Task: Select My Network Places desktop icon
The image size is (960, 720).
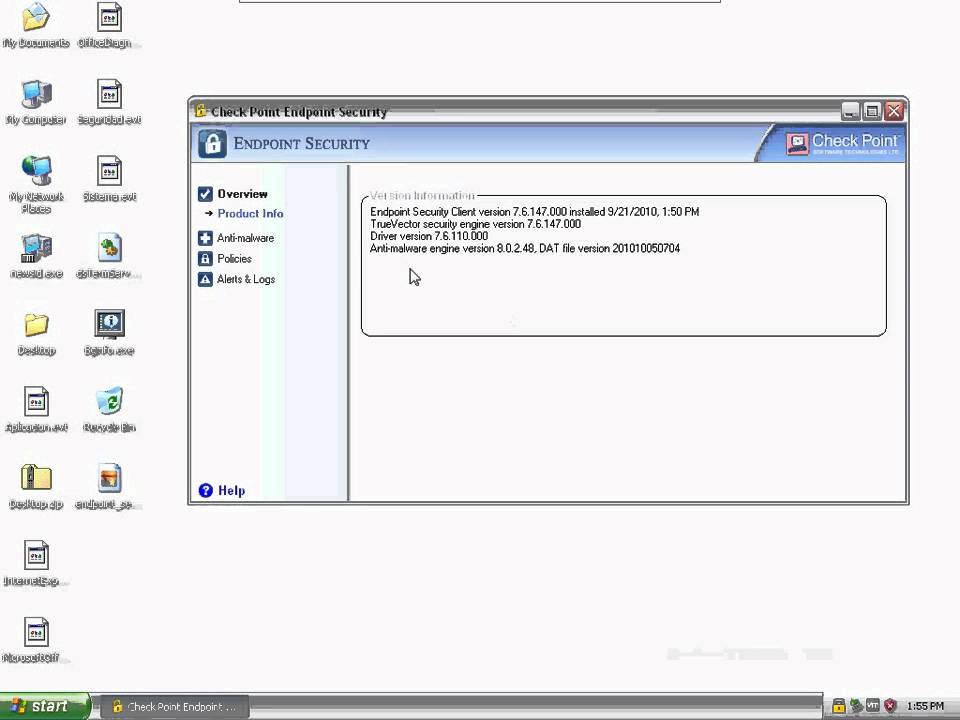Action: pos(36,184)
